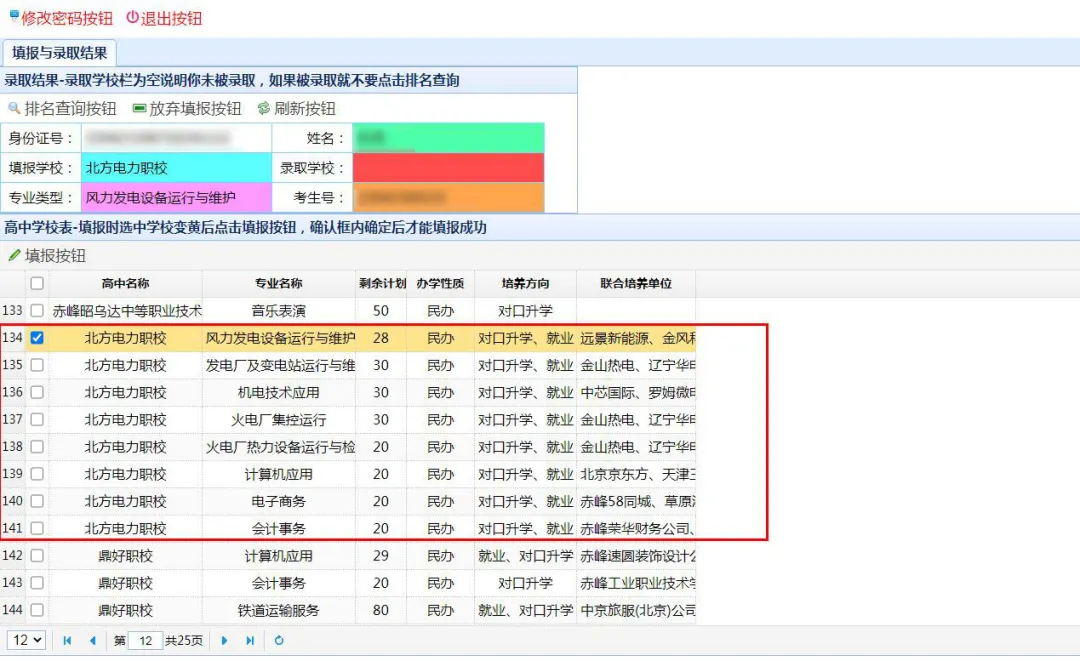
Task: Click the 剩余计划 column header
Action: coord(382,283)
